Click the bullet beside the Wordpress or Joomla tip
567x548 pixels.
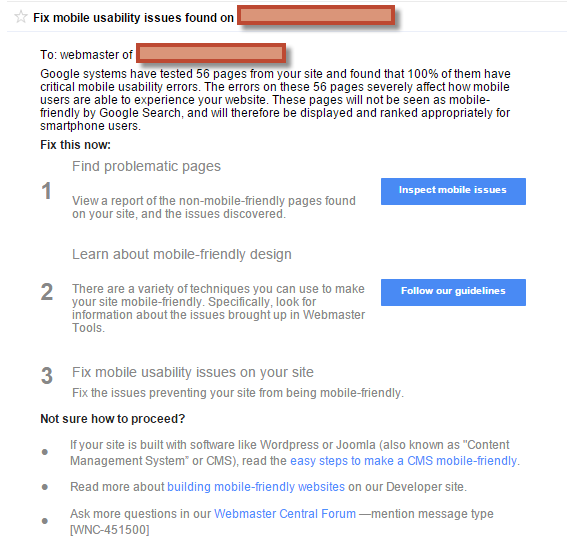[x=45, y=452]
